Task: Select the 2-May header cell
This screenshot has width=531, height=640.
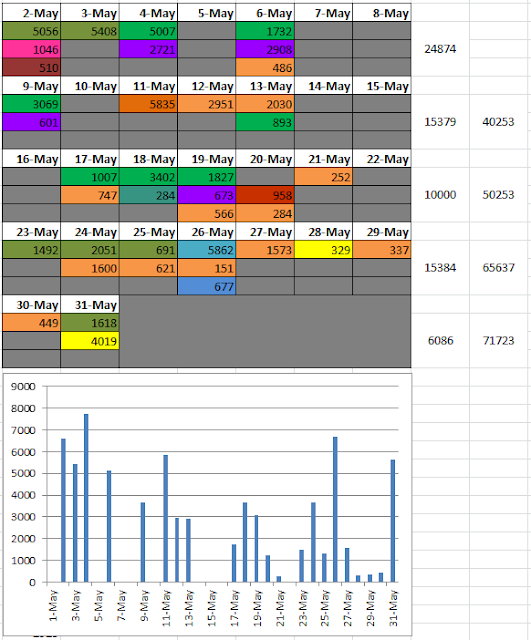Action: click(x=31, y=13)
